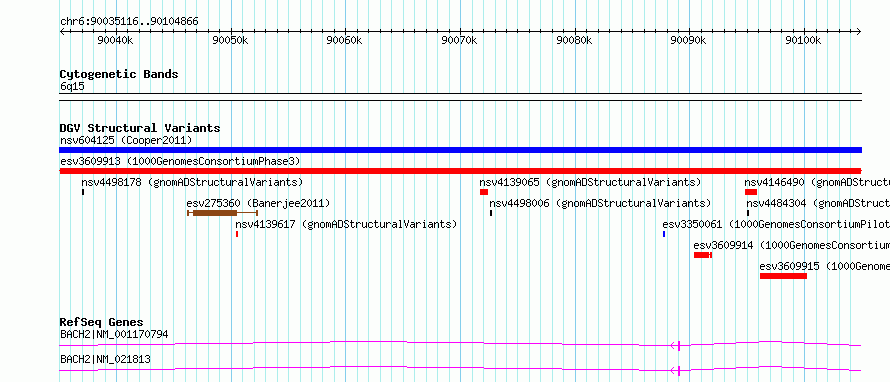Click the blue nsv604125 variant bar

[x=460, y=150]
